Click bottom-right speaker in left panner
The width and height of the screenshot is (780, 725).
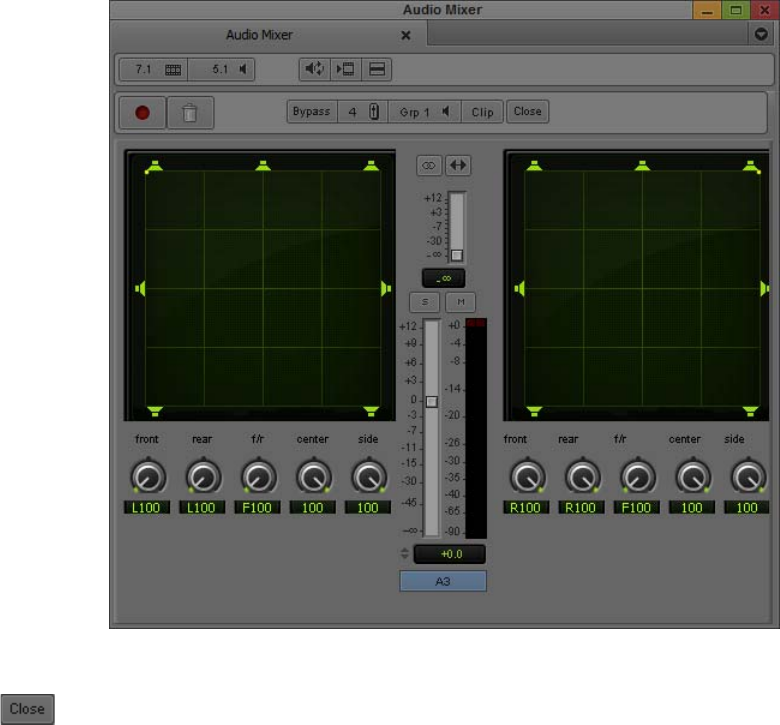371,411
